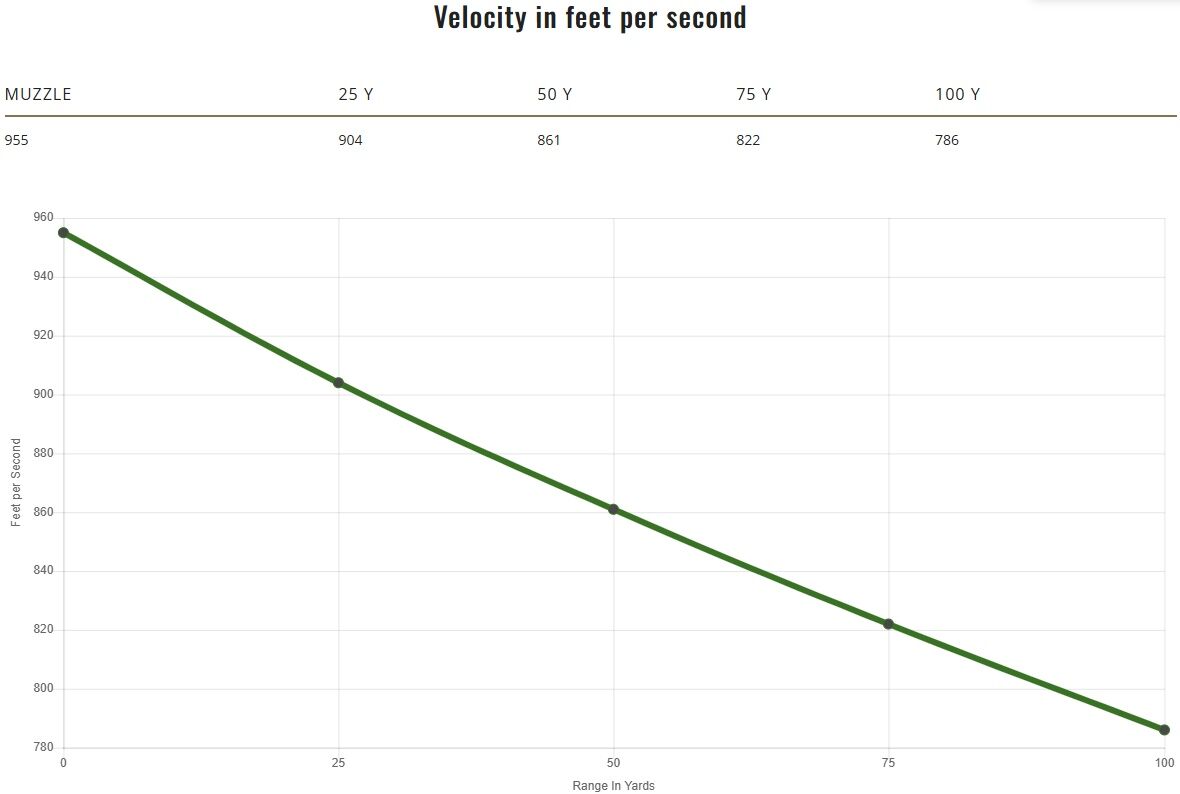Click the 50-yard data point on the line
Image resolution: width=1180 pixels, height=794 pixels.
pyautogui.click(x=613, y=509)
